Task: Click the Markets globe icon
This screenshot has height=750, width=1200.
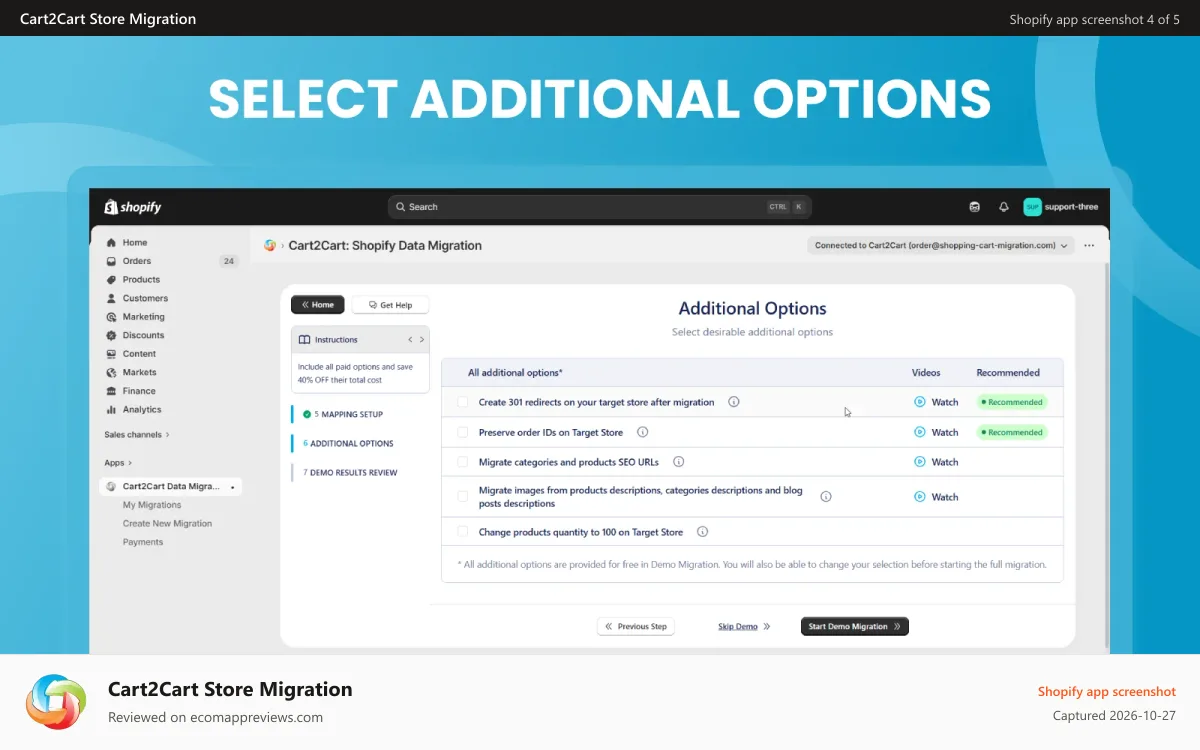Action: tap(111, 372)
